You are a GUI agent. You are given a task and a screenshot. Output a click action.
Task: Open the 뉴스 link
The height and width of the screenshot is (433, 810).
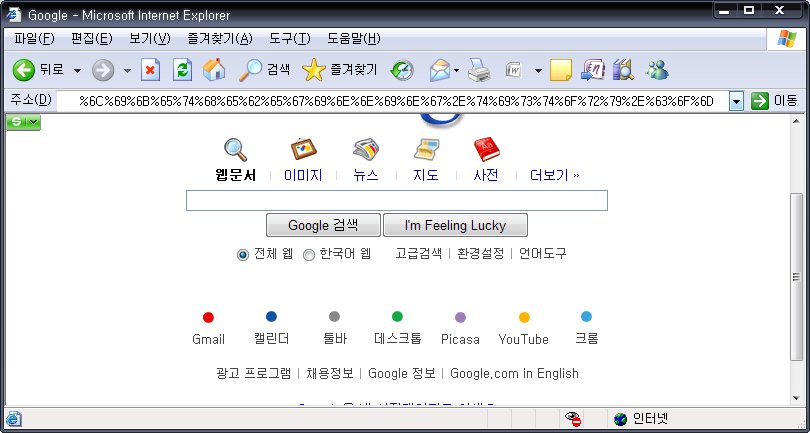366,175
